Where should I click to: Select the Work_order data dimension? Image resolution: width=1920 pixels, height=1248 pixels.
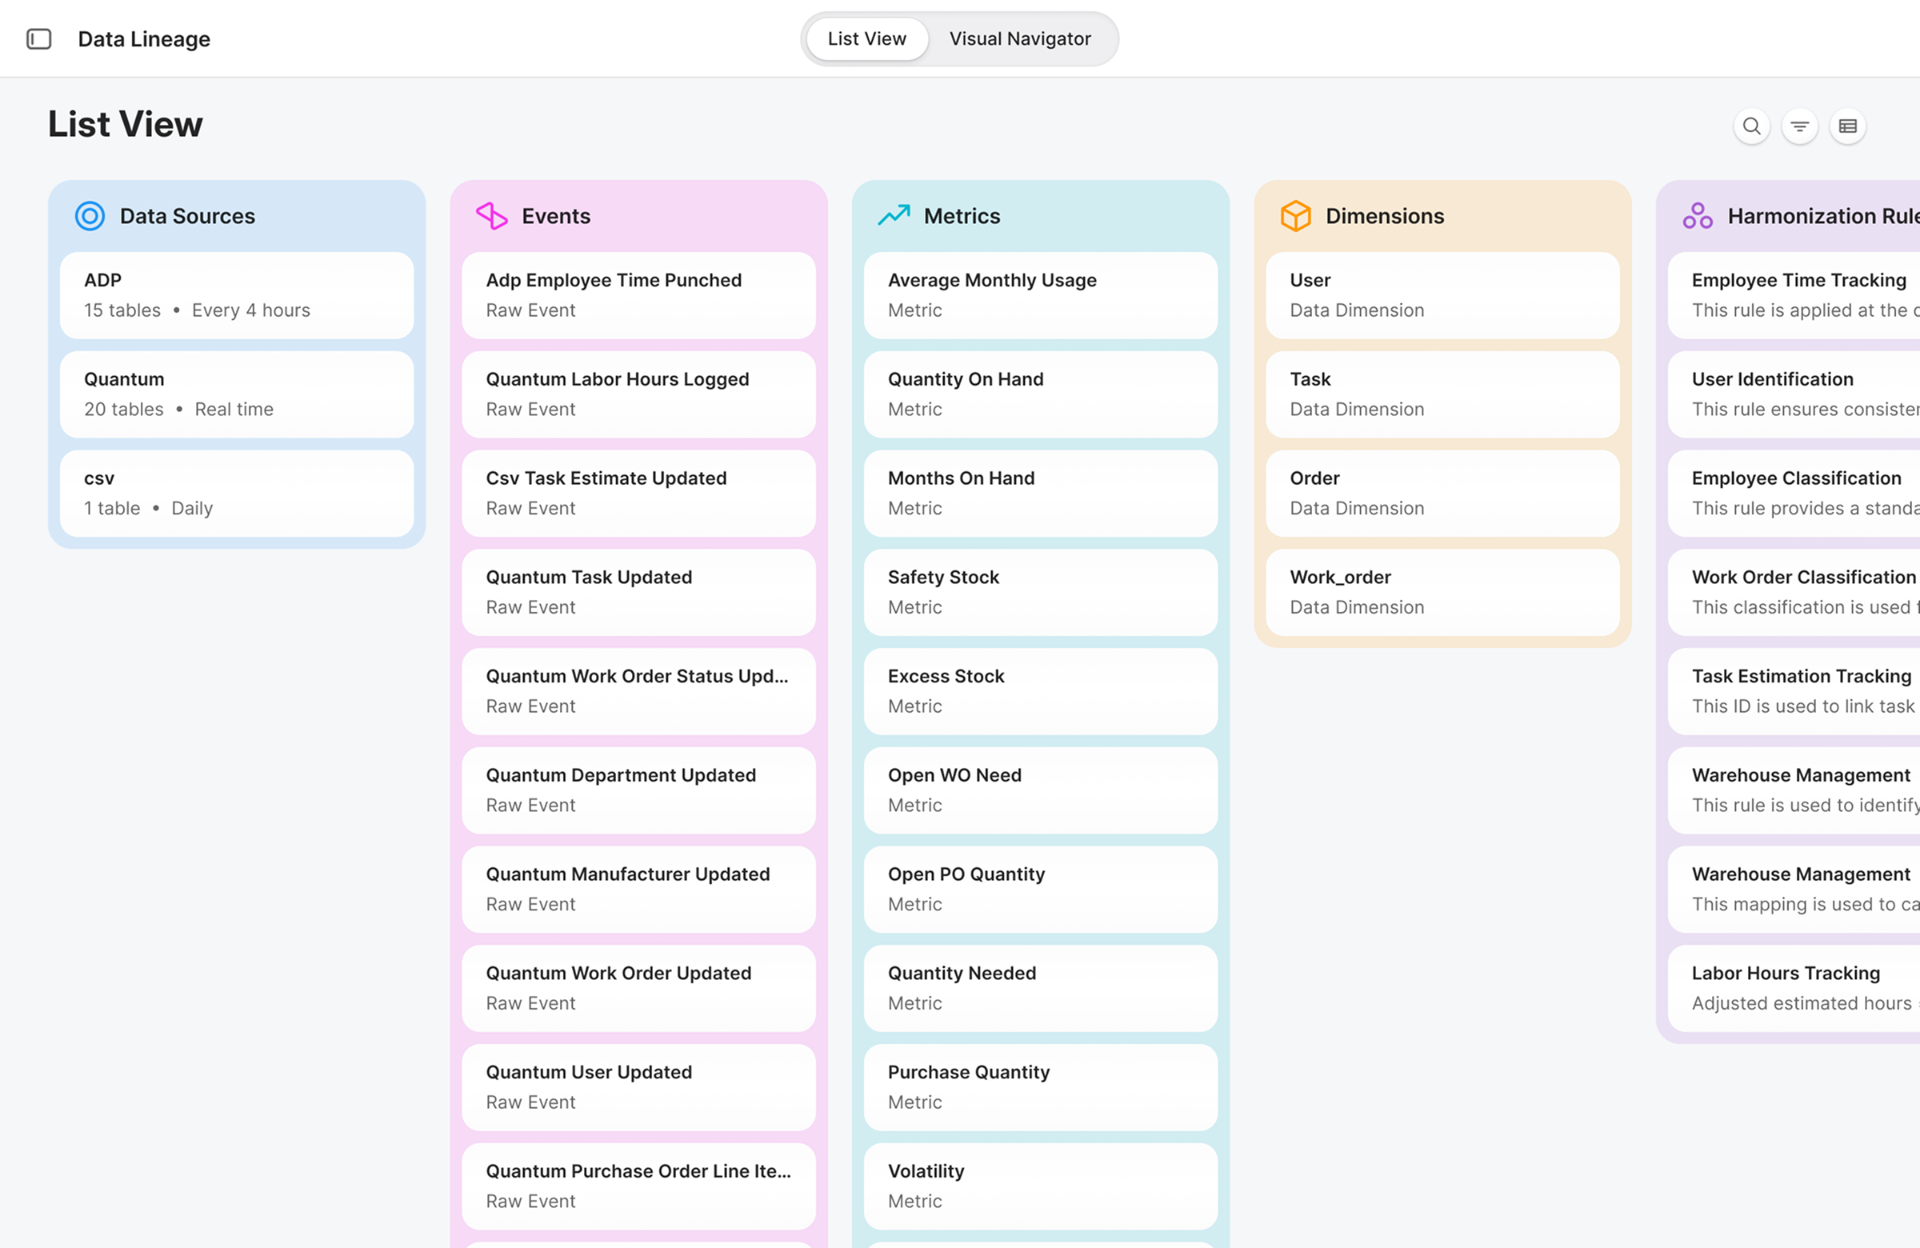pyautogui.click(x=1443, y=592)
